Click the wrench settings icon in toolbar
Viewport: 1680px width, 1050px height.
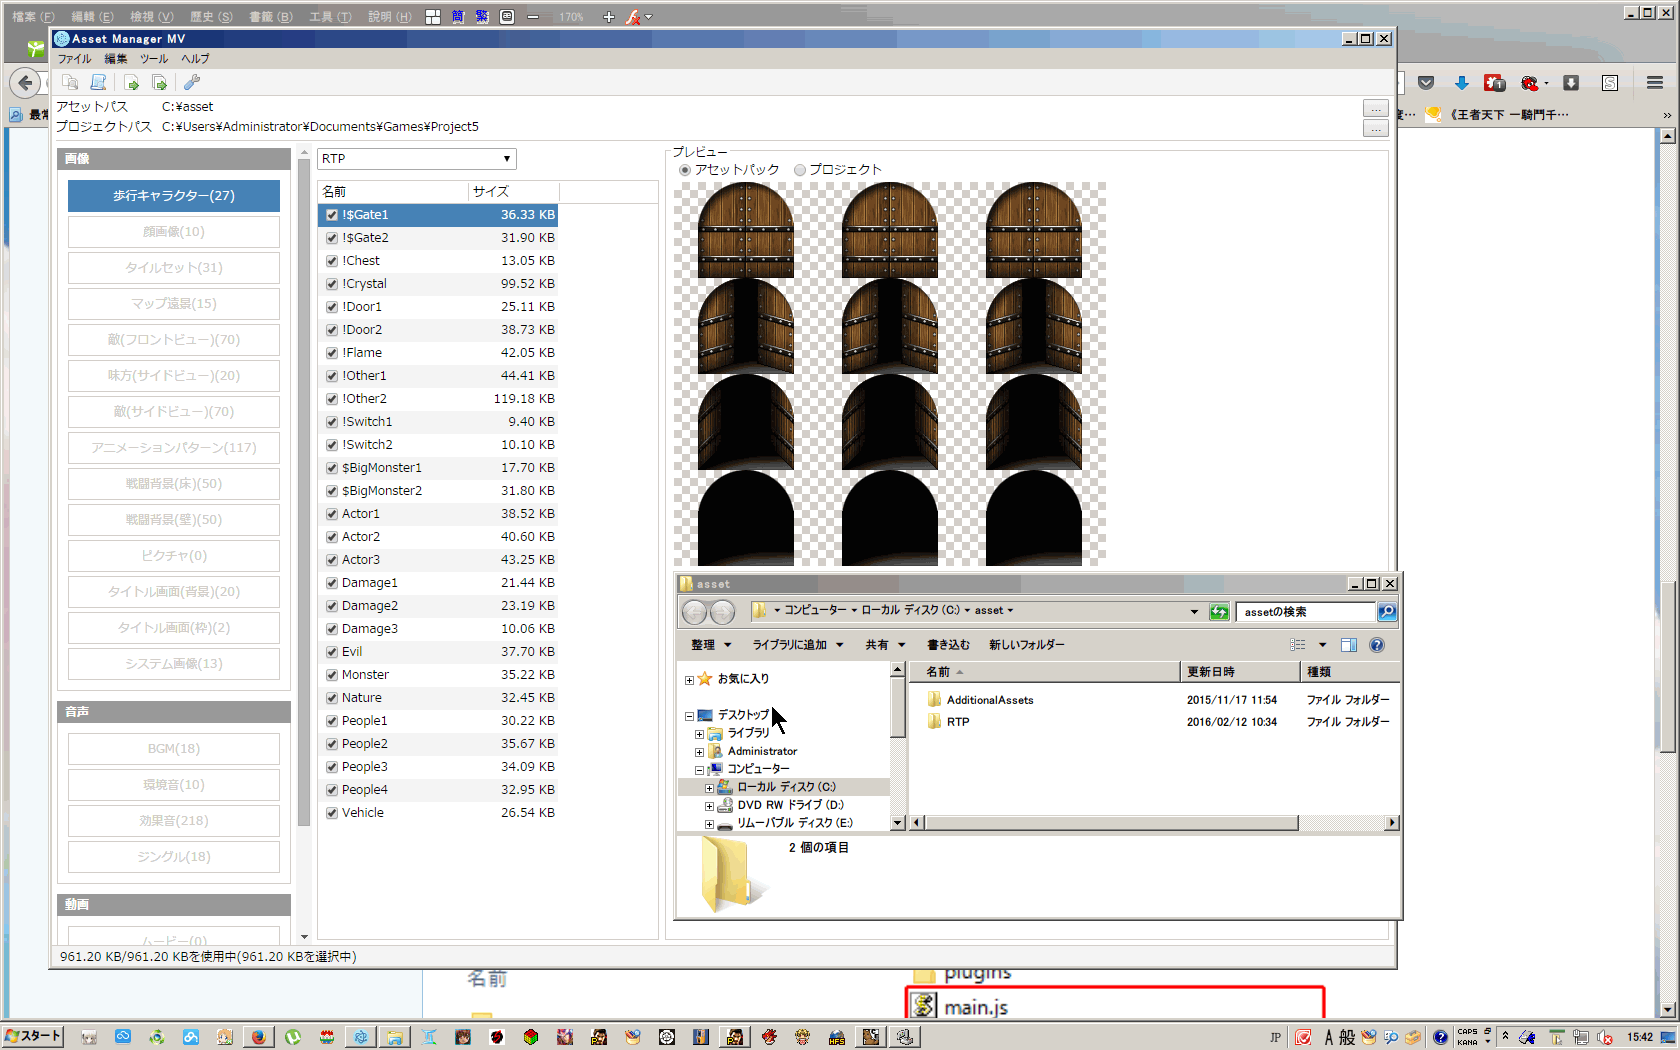pyautogui.click(x=192, y=82)
